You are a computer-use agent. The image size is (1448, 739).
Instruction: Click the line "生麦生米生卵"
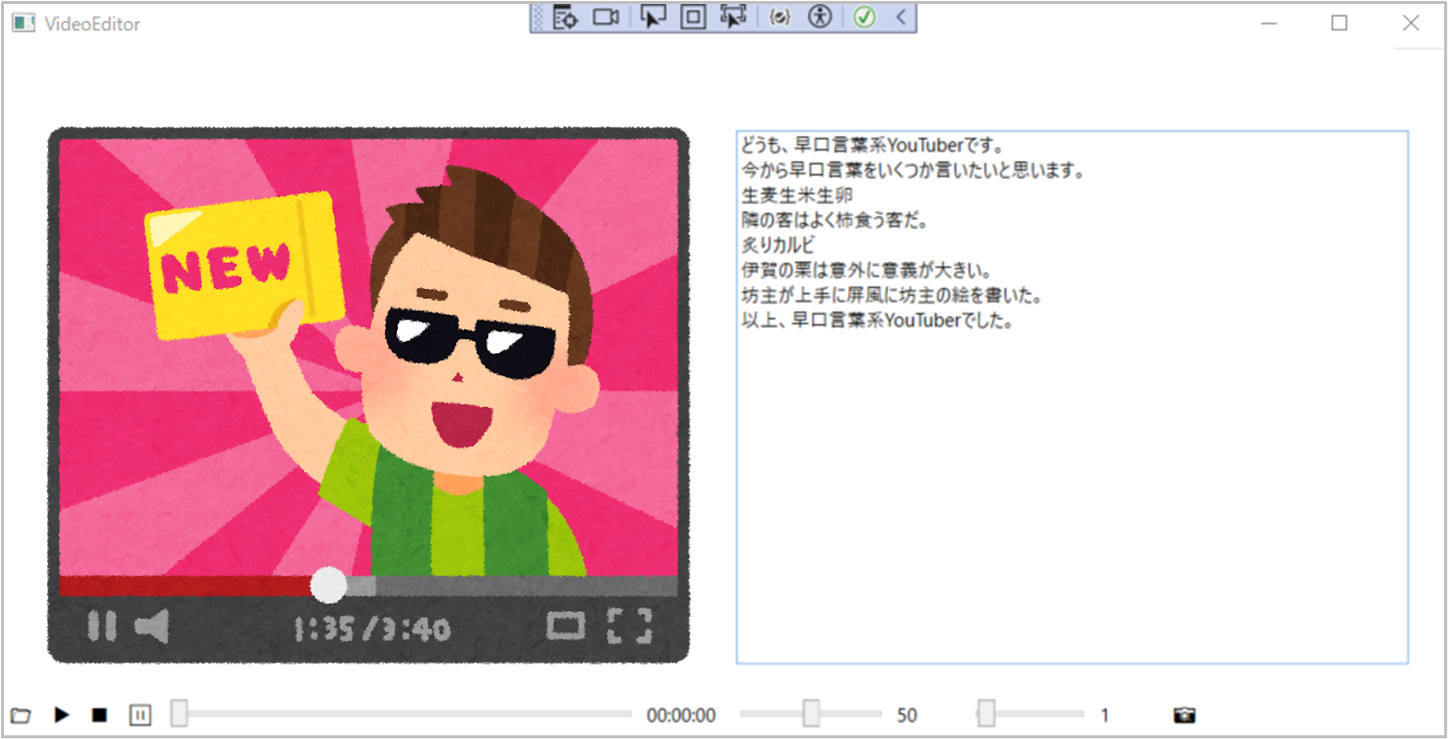[797, 195]
